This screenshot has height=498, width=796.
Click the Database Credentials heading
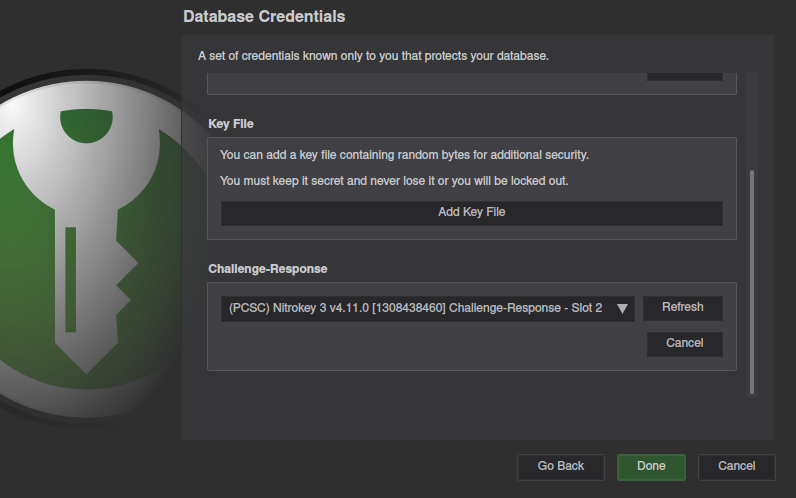pyautogui.click(x=264, y=17)
